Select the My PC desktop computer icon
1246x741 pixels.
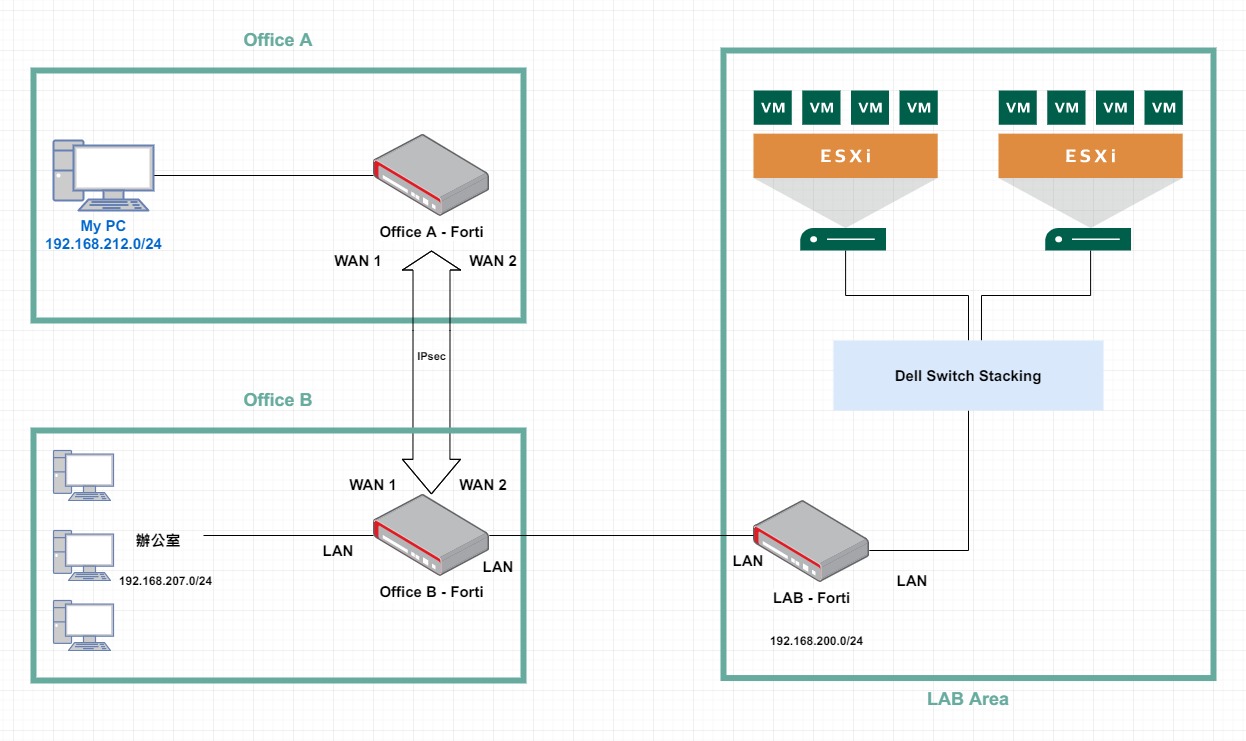click(104, 177)
